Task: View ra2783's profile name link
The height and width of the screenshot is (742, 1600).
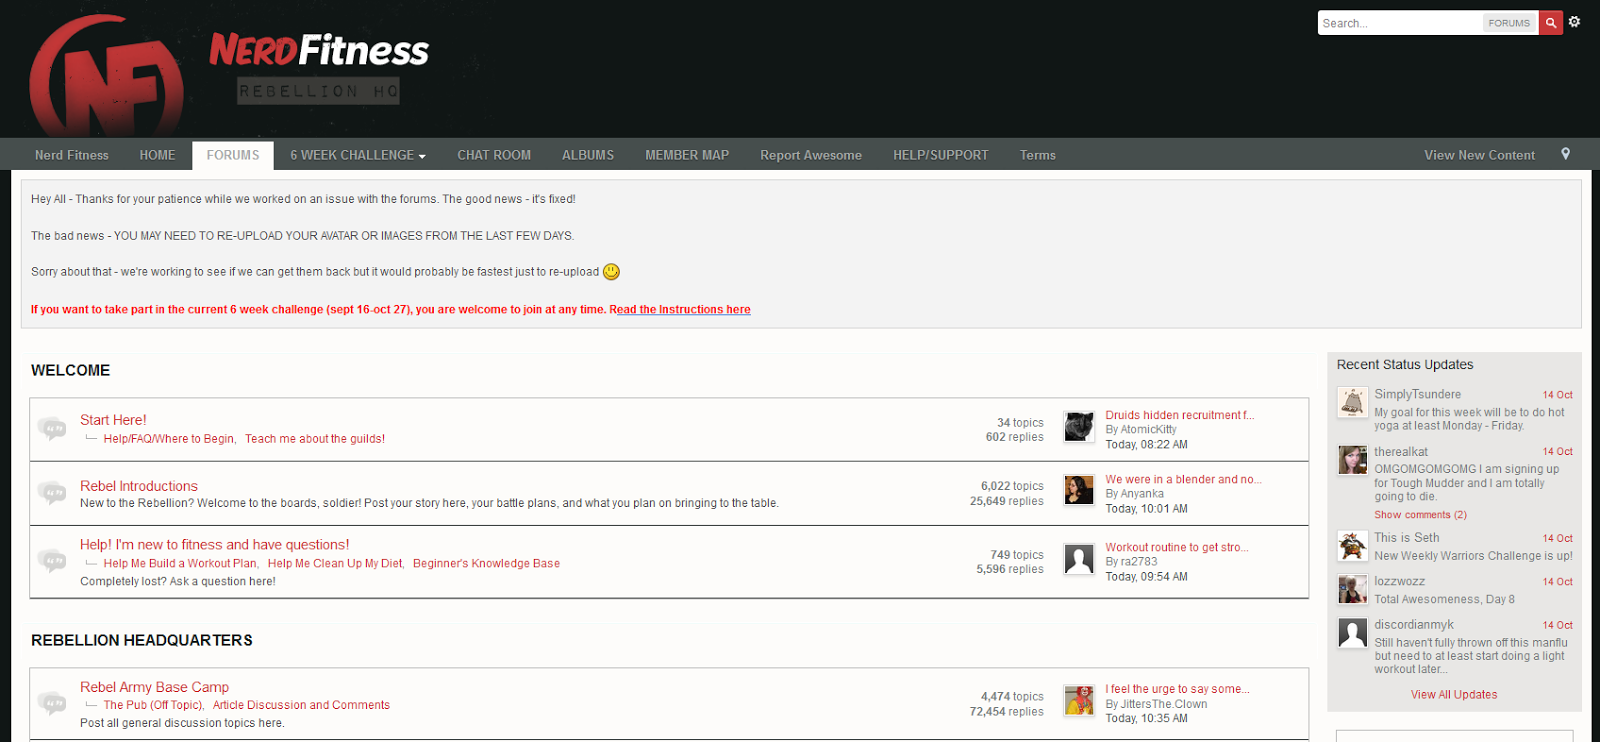Action: point(1139,562)
